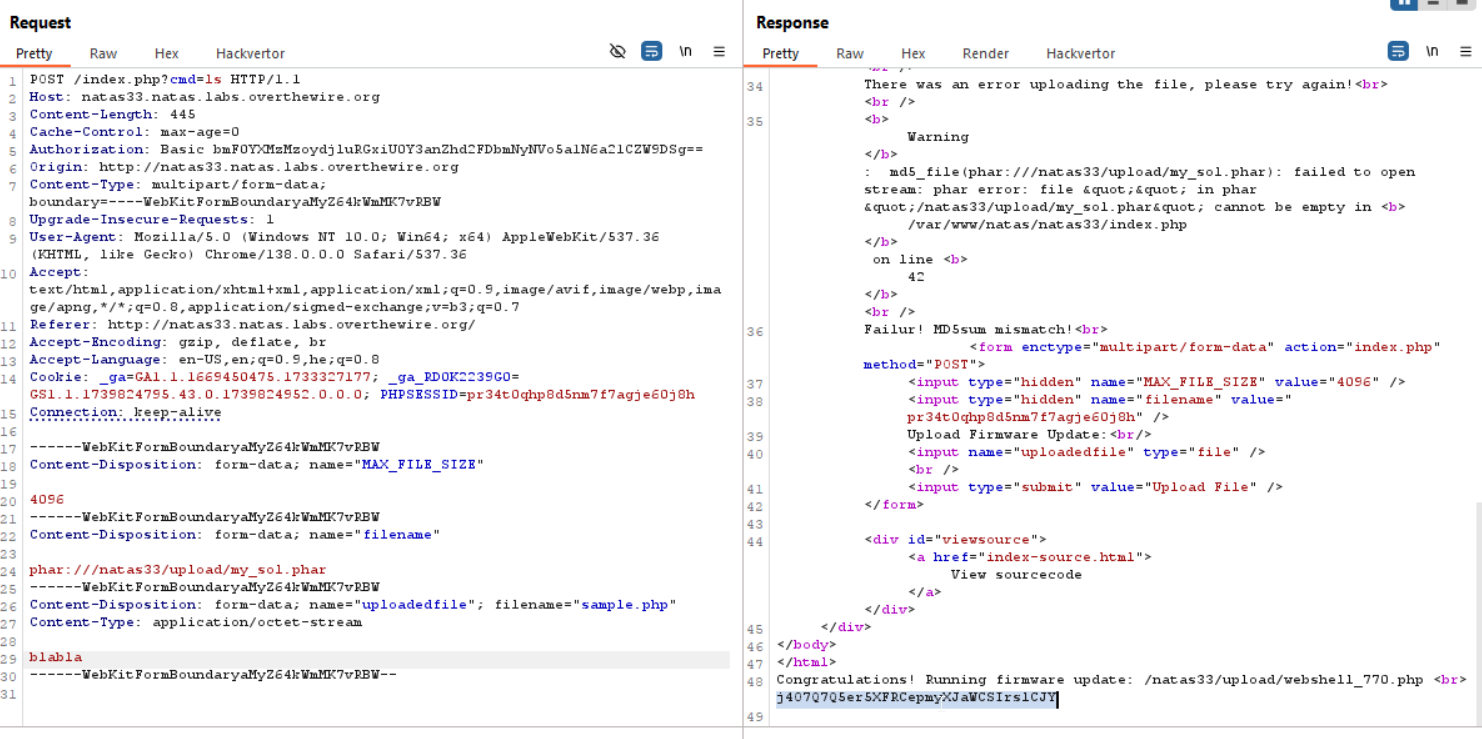Screen dimensions: 1482x739
Task: Click the uploadedfile input tag in Response
Action: (x=1087, y=452)
